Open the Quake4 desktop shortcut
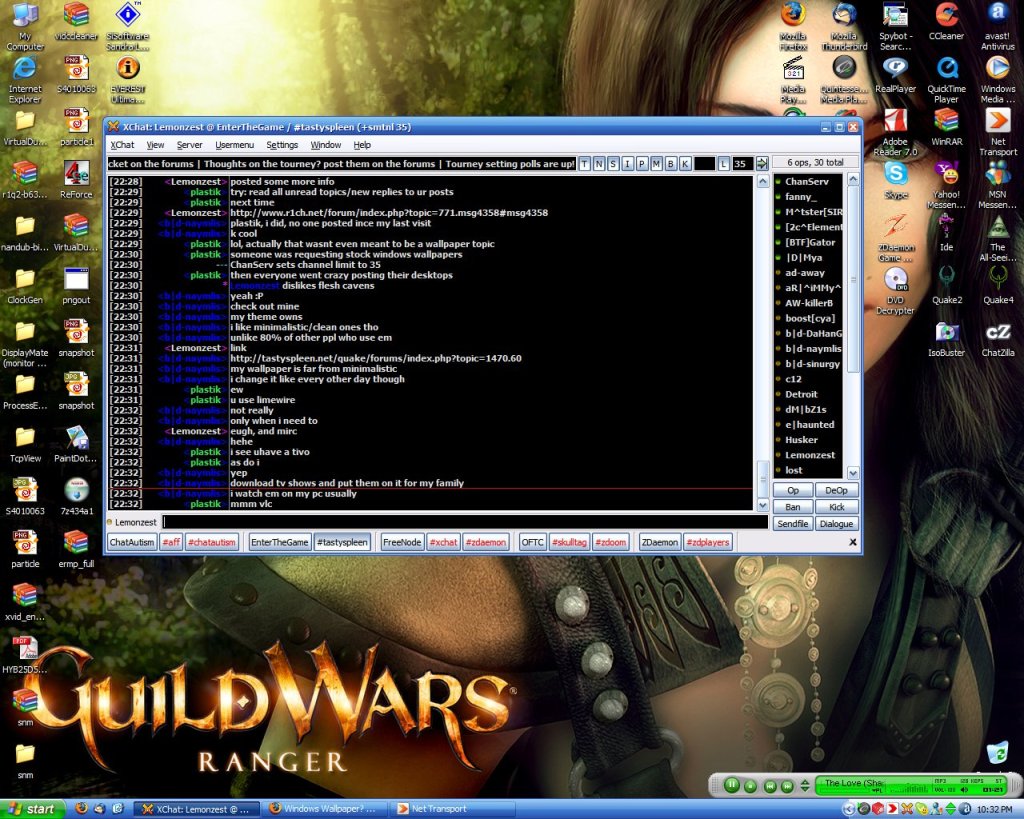This screenshot has height=819, width=1024. coord(997,279)
